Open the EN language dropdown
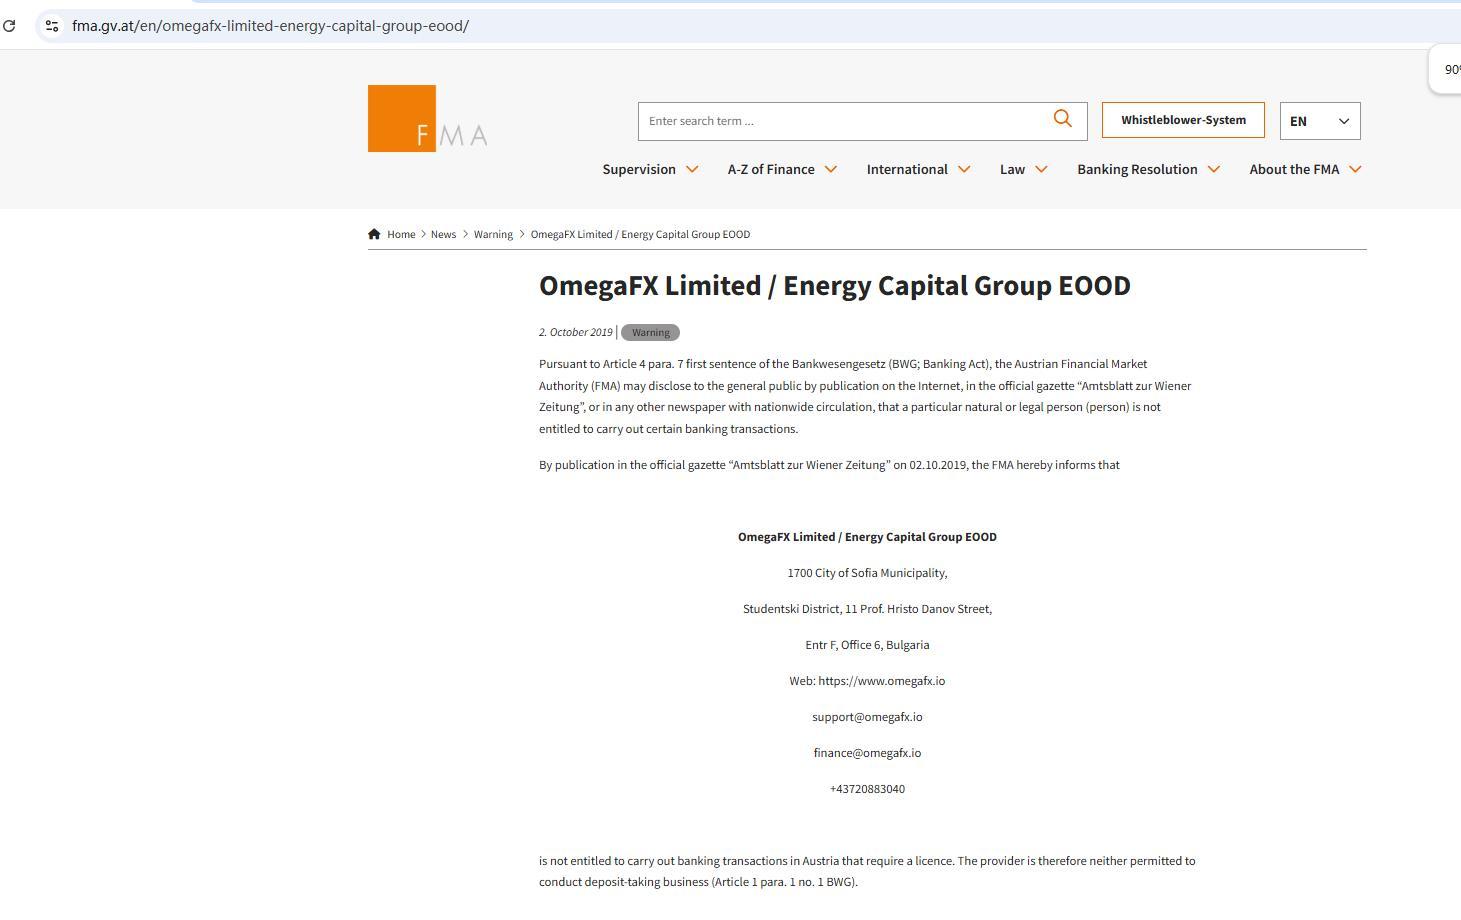This screenshot has height=920, width=1461. pyautogui.click(x=1319, y=121)
